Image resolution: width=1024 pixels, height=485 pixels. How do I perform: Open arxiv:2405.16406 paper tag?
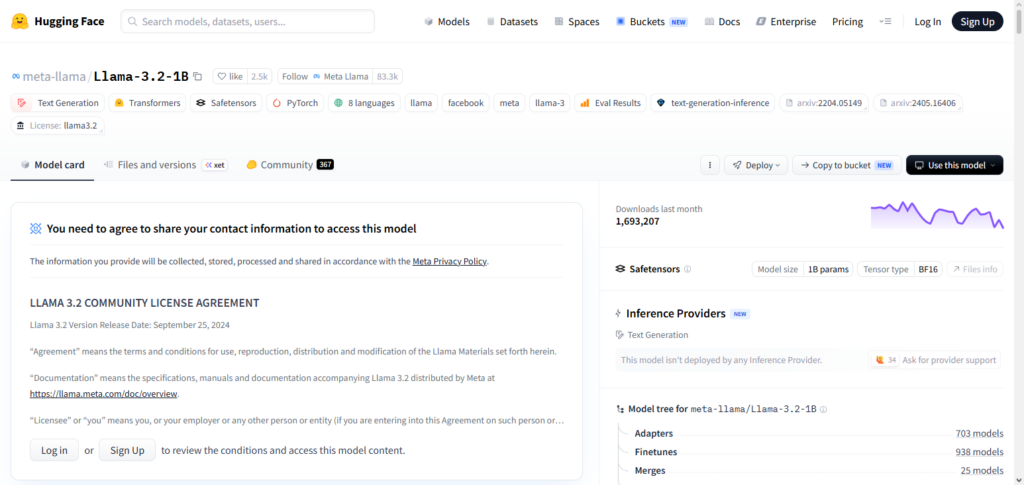[918, 103]
